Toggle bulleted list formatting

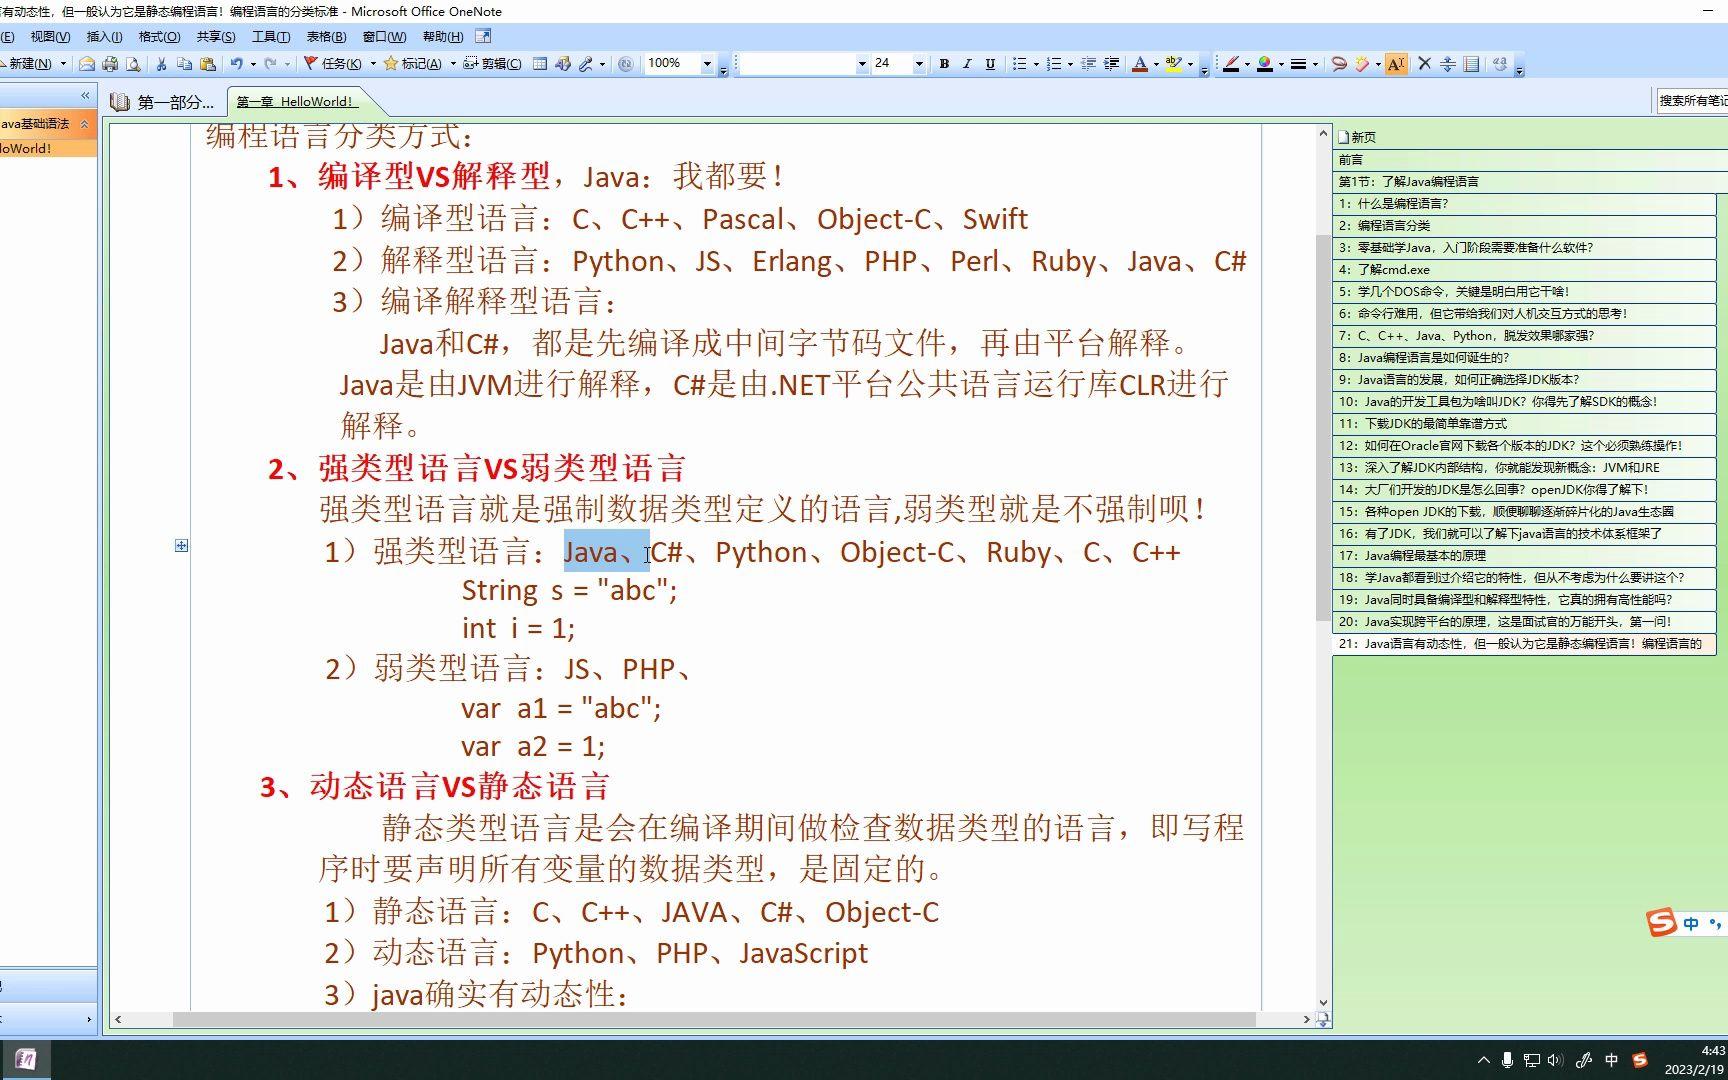tap(1019, 64)
